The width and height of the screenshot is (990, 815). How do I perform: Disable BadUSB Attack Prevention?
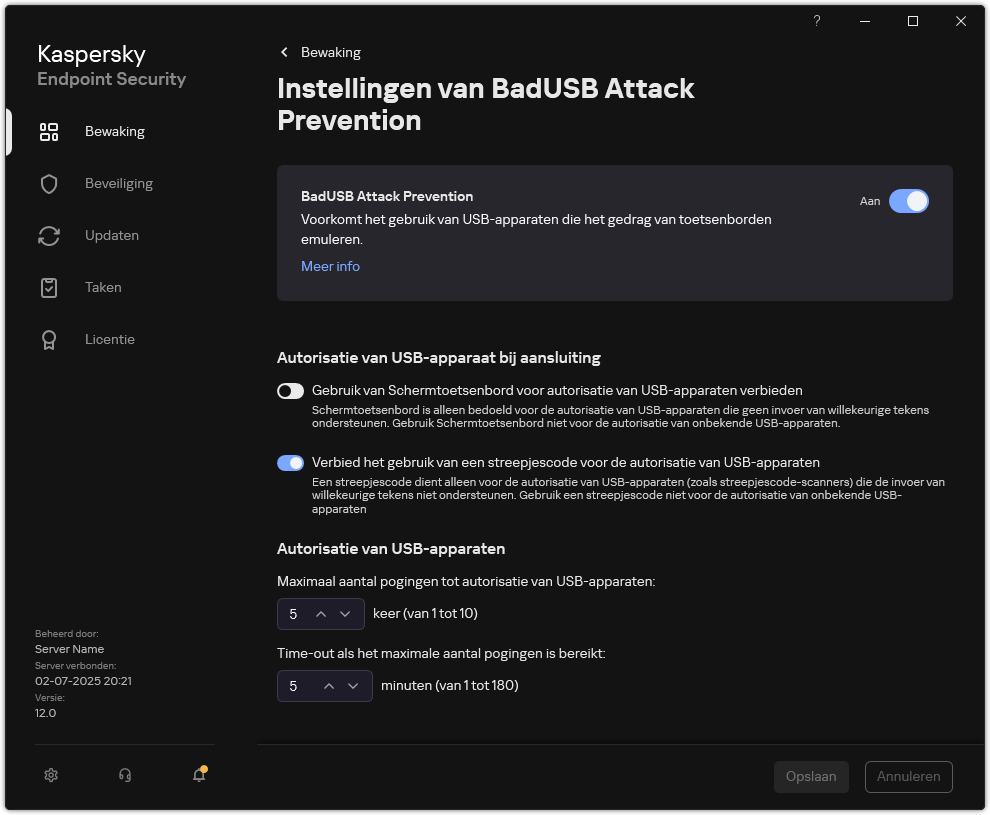tap(909, 201)
